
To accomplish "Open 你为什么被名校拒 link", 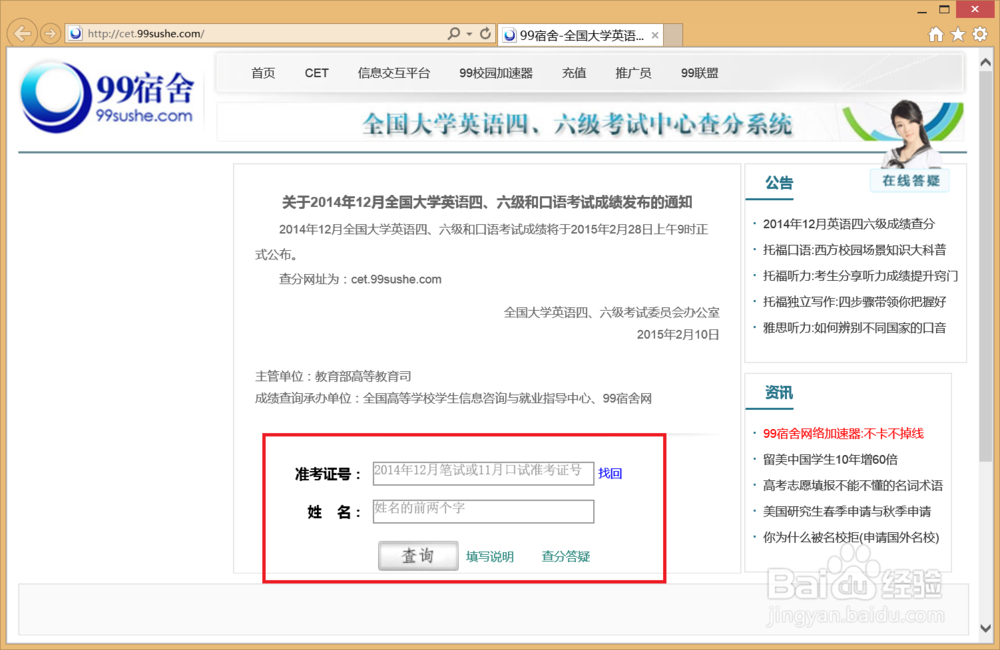I will tap(851, 538).
